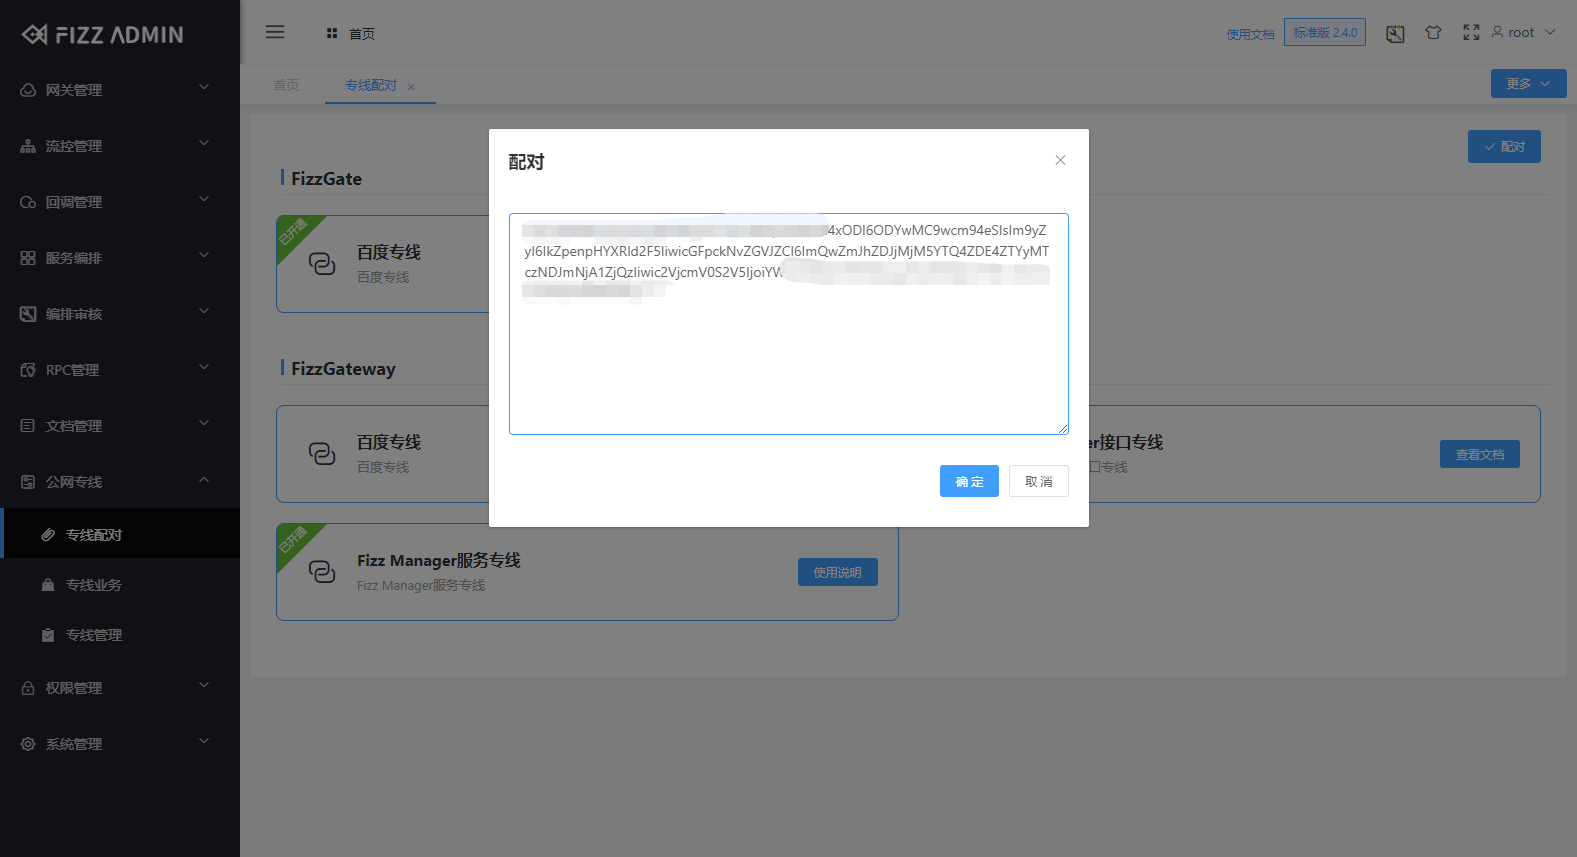1577x857 pixels.
Task: Click link icon on FizzGate 百度专线 card
Action: tap(322, 263)
